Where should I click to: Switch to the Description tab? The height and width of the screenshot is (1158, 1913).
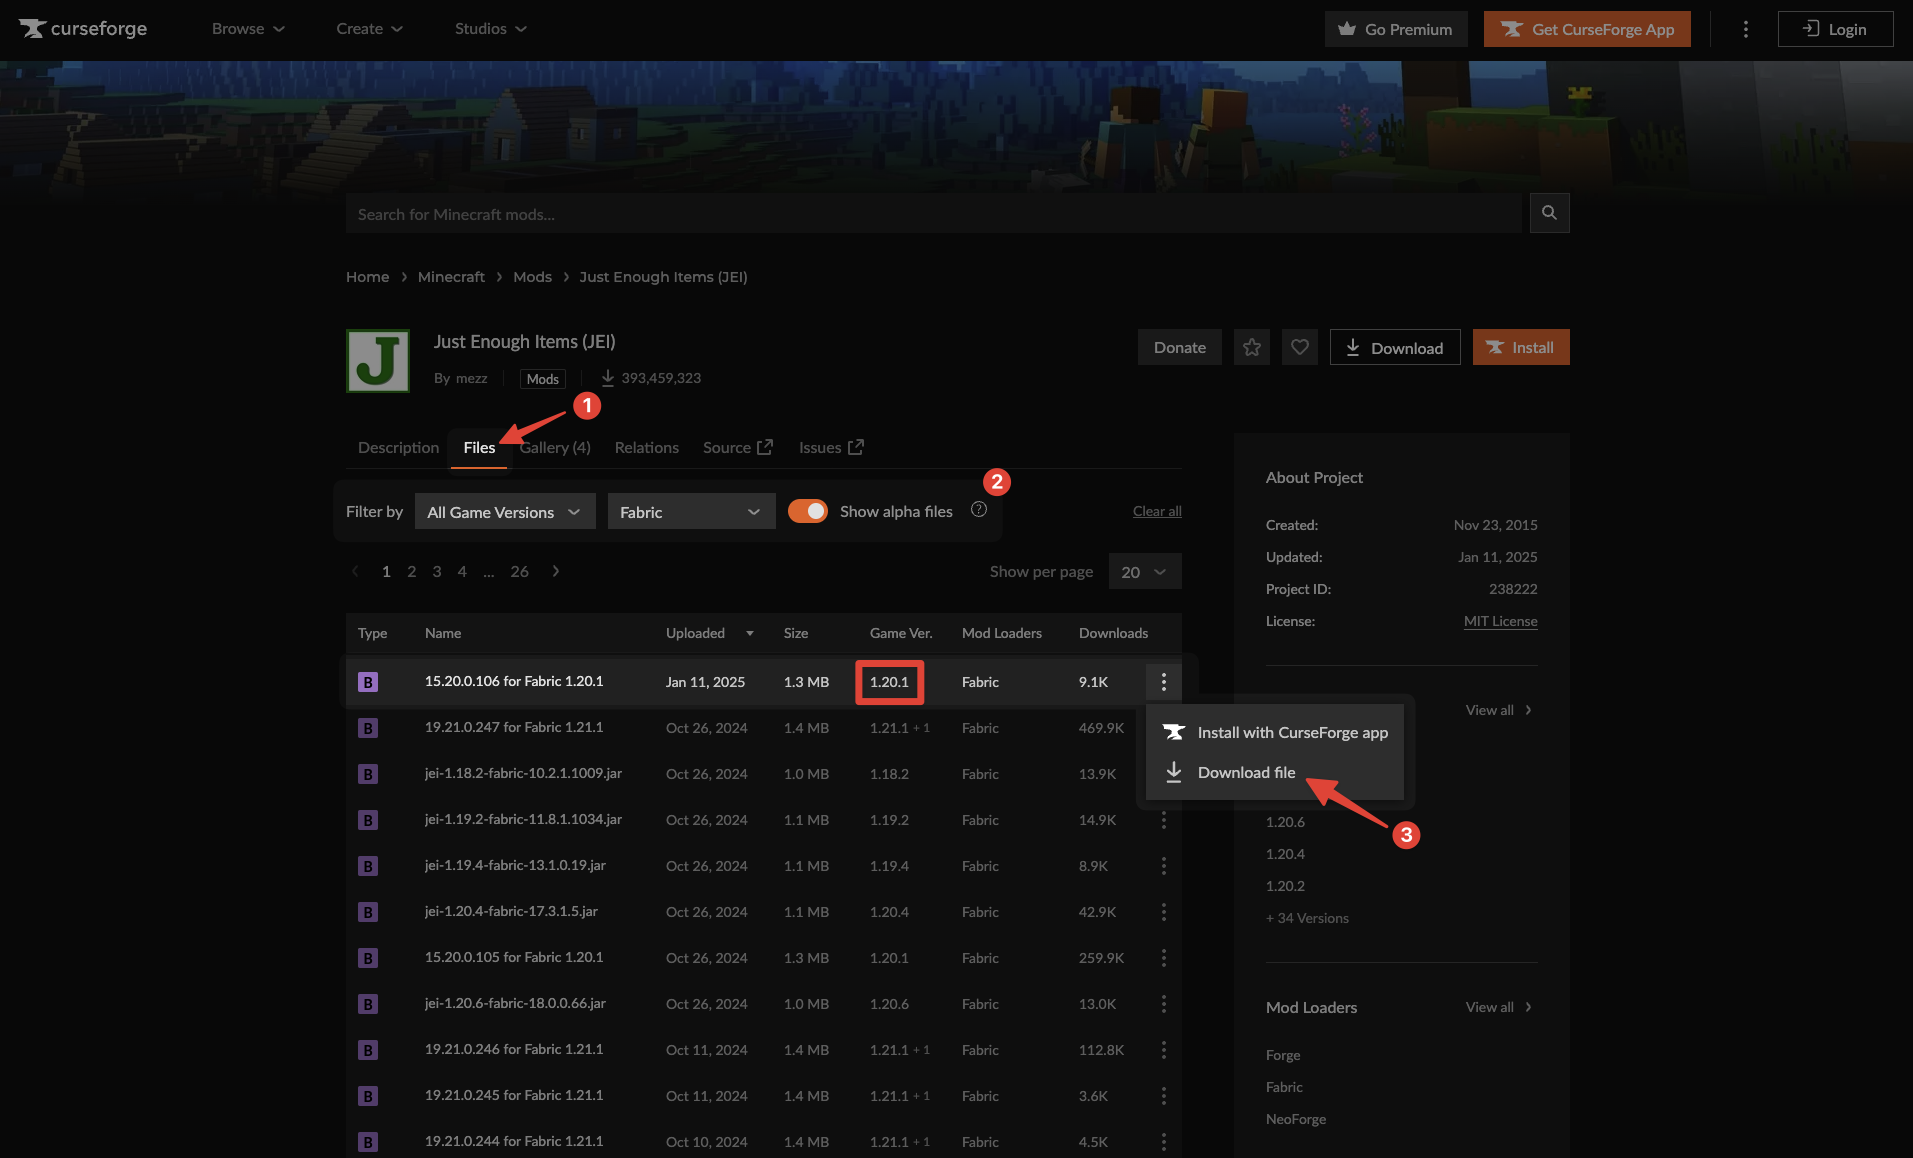[398, 447]
